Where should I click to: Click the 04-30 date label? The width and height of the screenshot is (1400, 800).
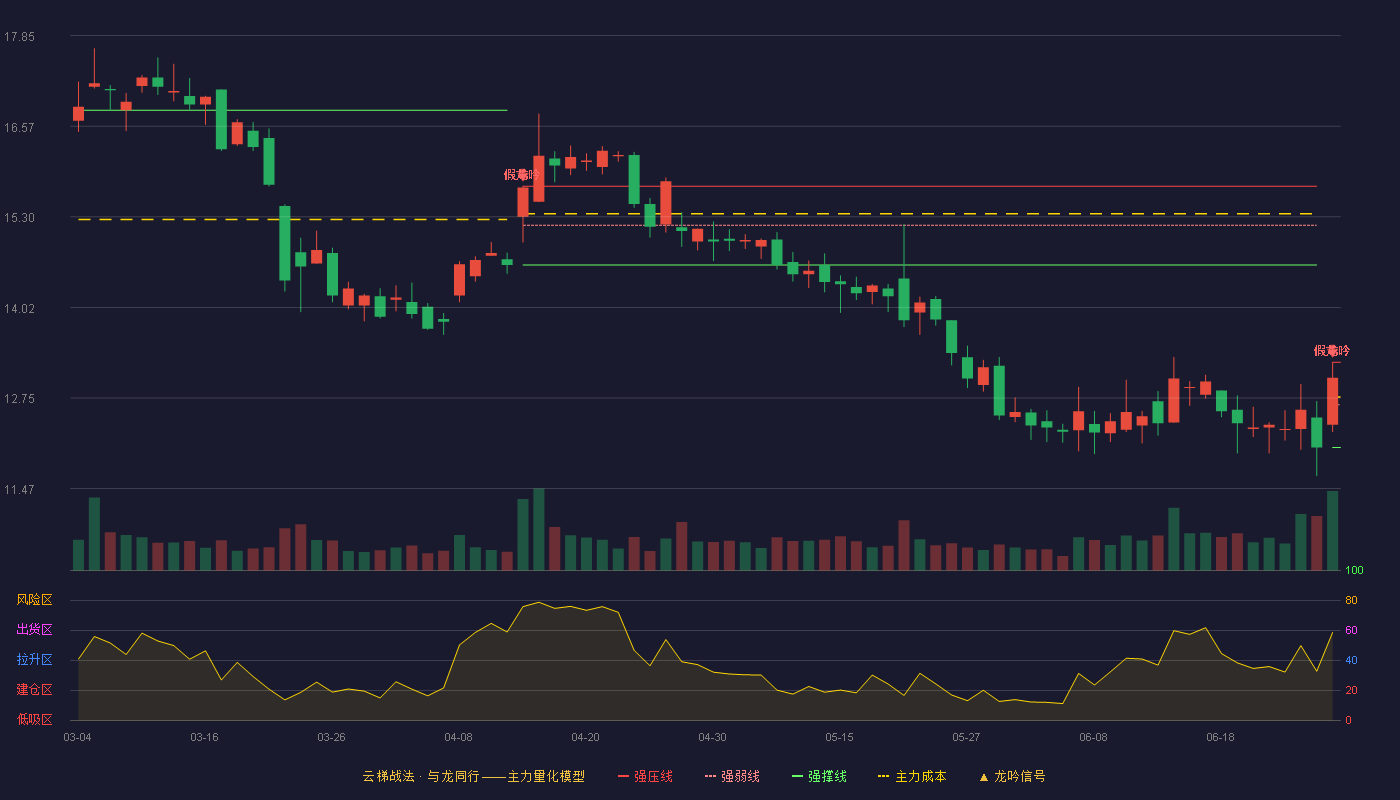[712, 737]
